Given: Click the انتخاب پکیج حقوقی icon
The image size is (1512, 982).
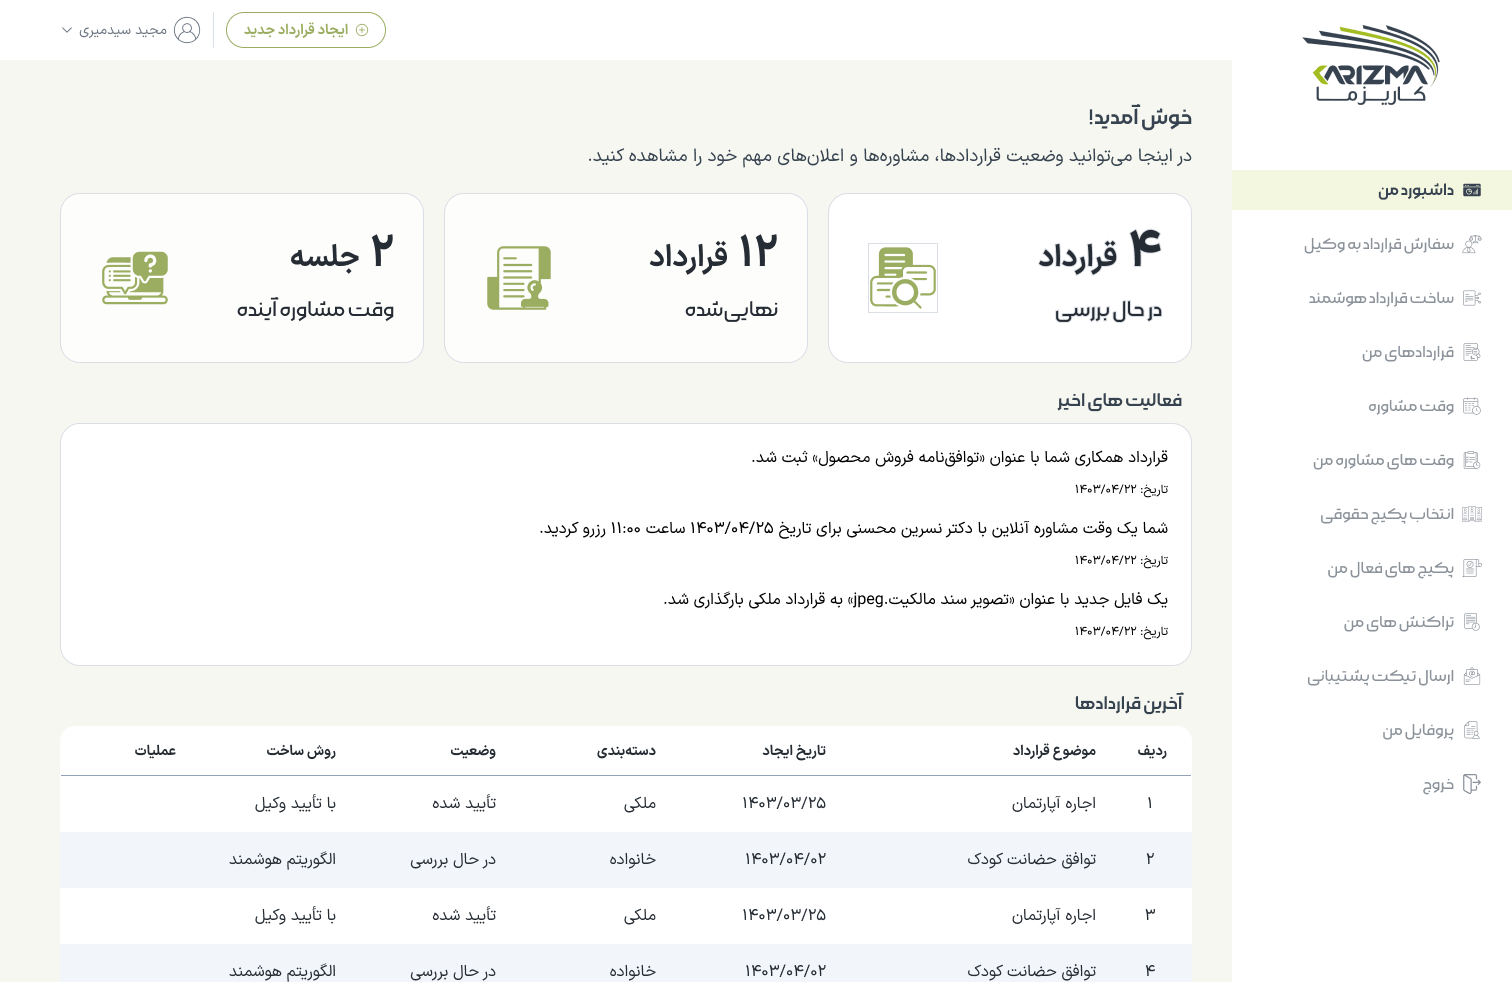Looking at the screenshot, I should tap(1471, 514).
